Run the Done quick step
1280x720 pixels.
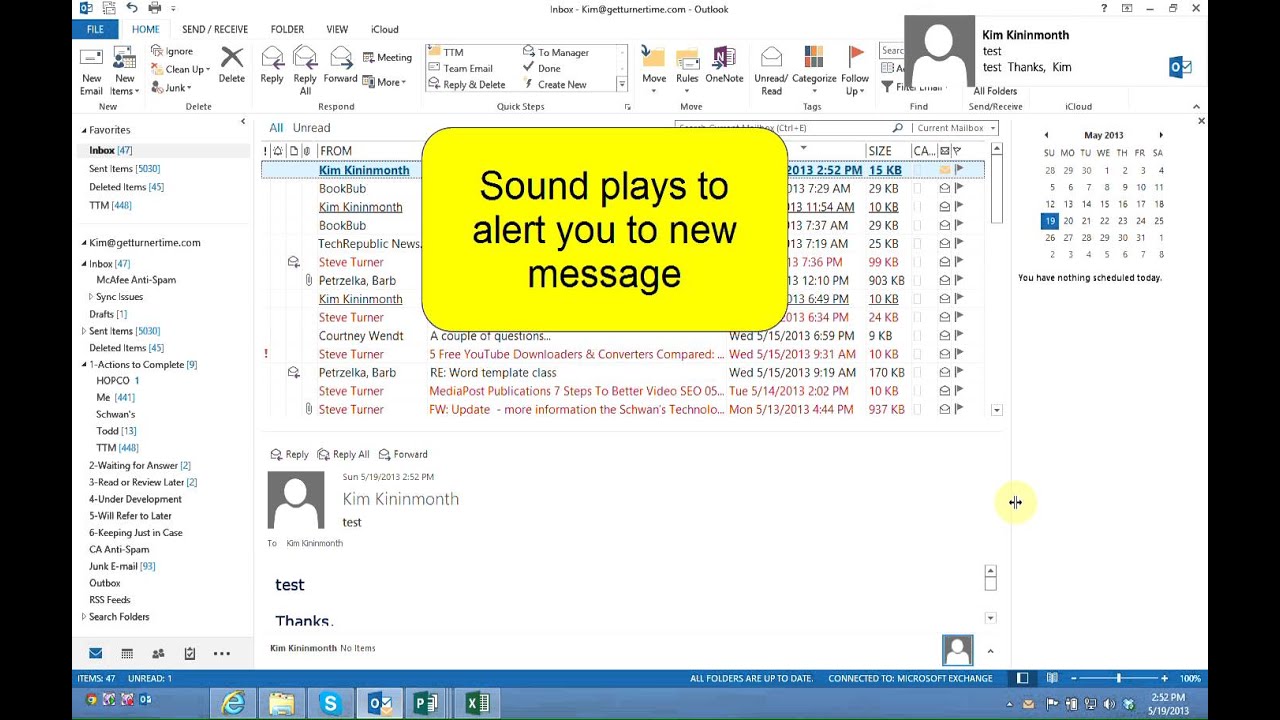542,68
